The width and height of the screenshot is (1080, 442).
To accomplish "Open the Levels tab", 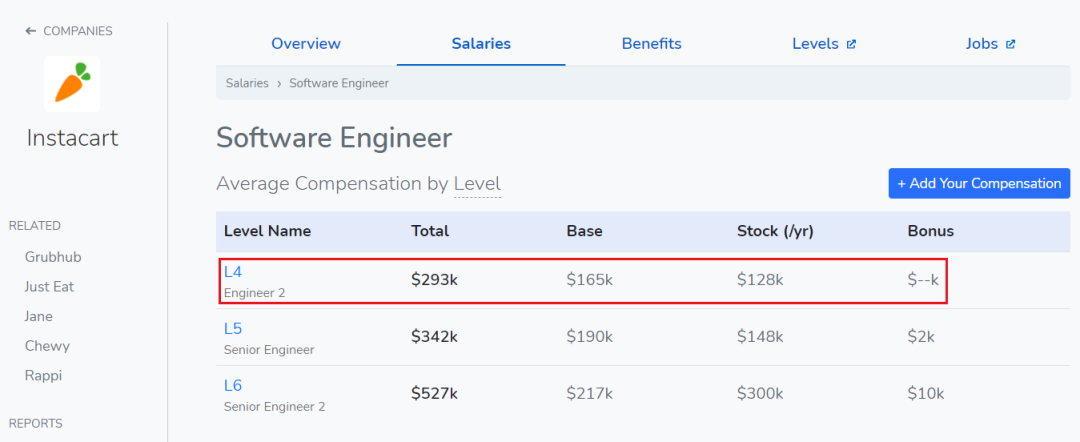I will coord(815,44).
